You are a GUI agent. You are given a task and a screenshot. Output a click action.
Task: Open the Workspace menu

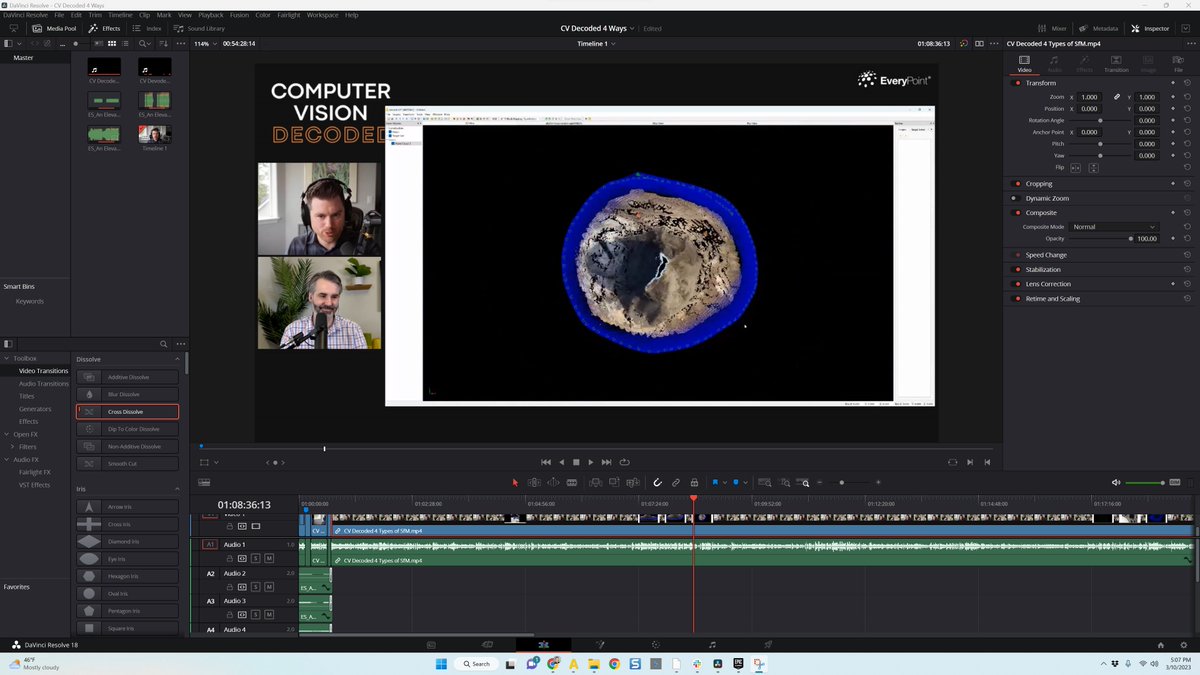(322, 15)
